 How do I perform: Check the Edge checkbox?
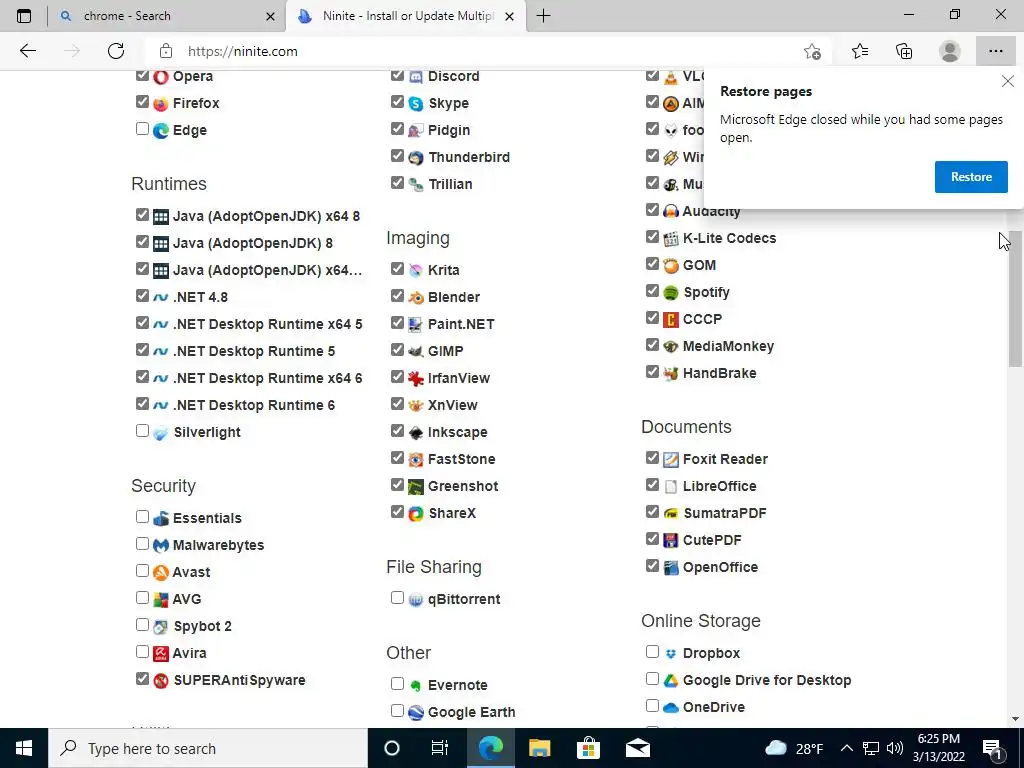pos(142,129)
